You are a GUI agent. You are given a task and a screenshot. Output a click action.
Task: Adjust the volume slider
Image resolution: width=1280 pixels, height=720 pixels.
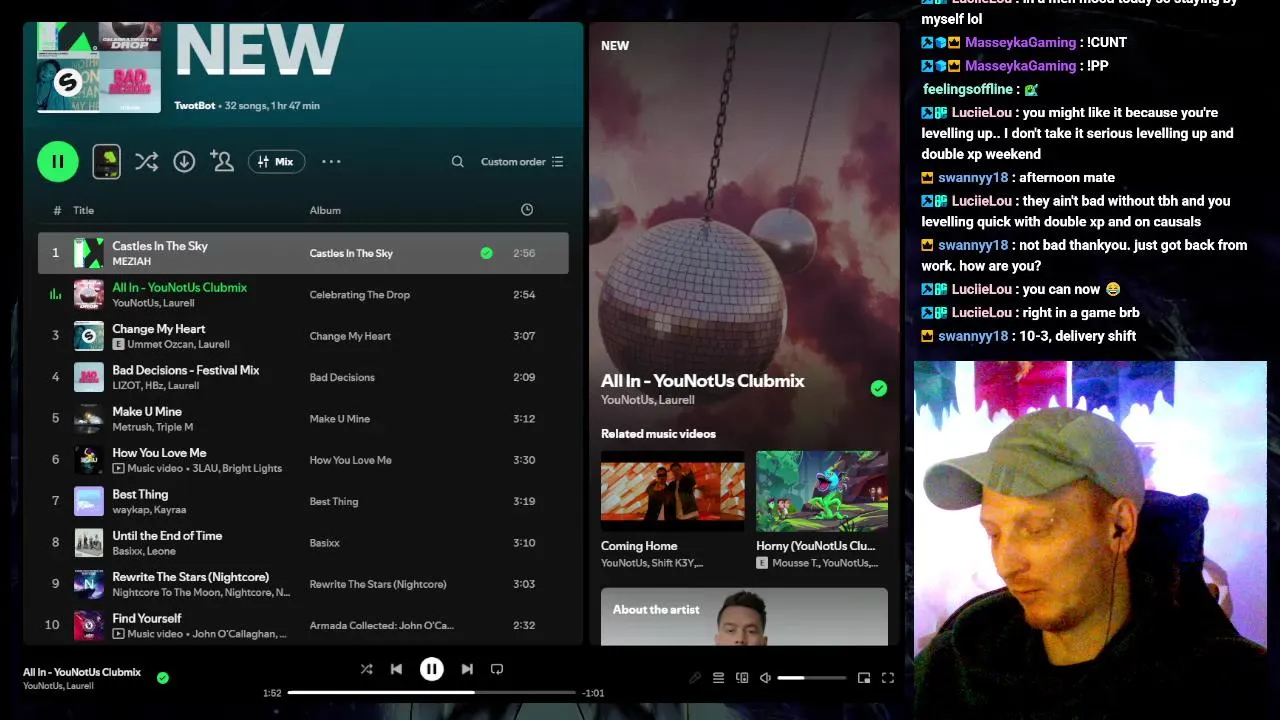(811, 678)
